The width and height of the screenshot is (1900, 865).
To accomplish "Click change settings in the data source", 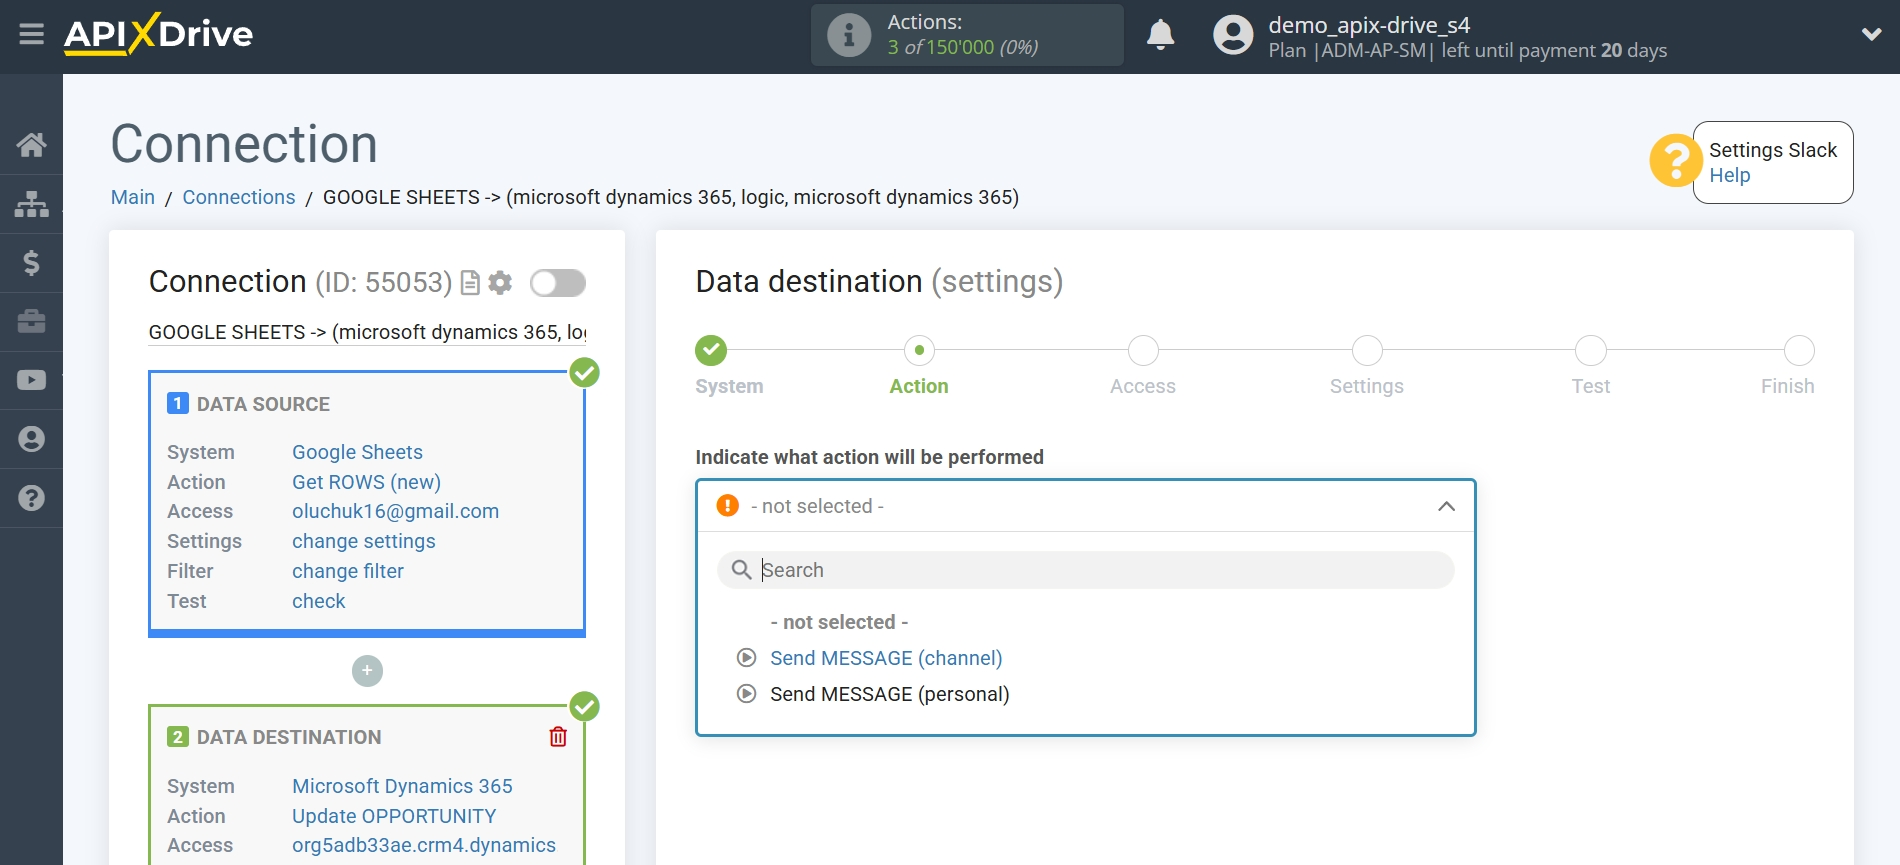I will (x=363, y=541).
